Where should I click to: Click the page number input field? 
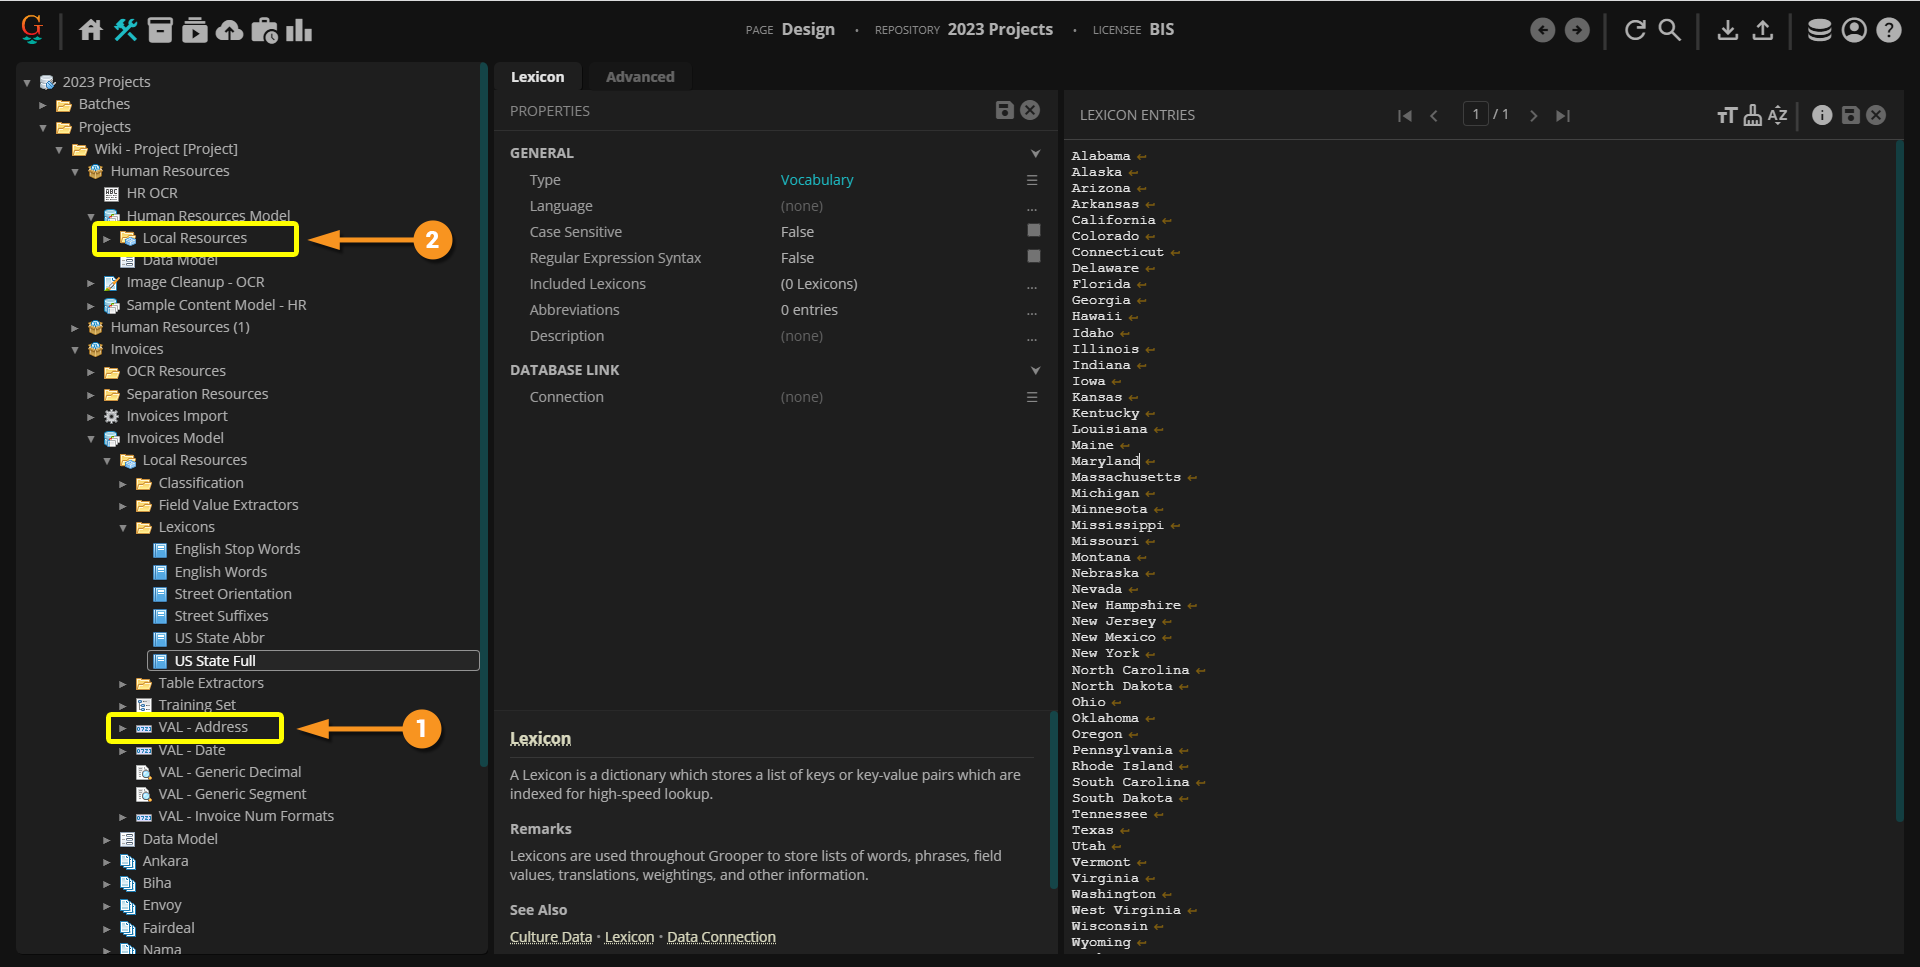1475,114
